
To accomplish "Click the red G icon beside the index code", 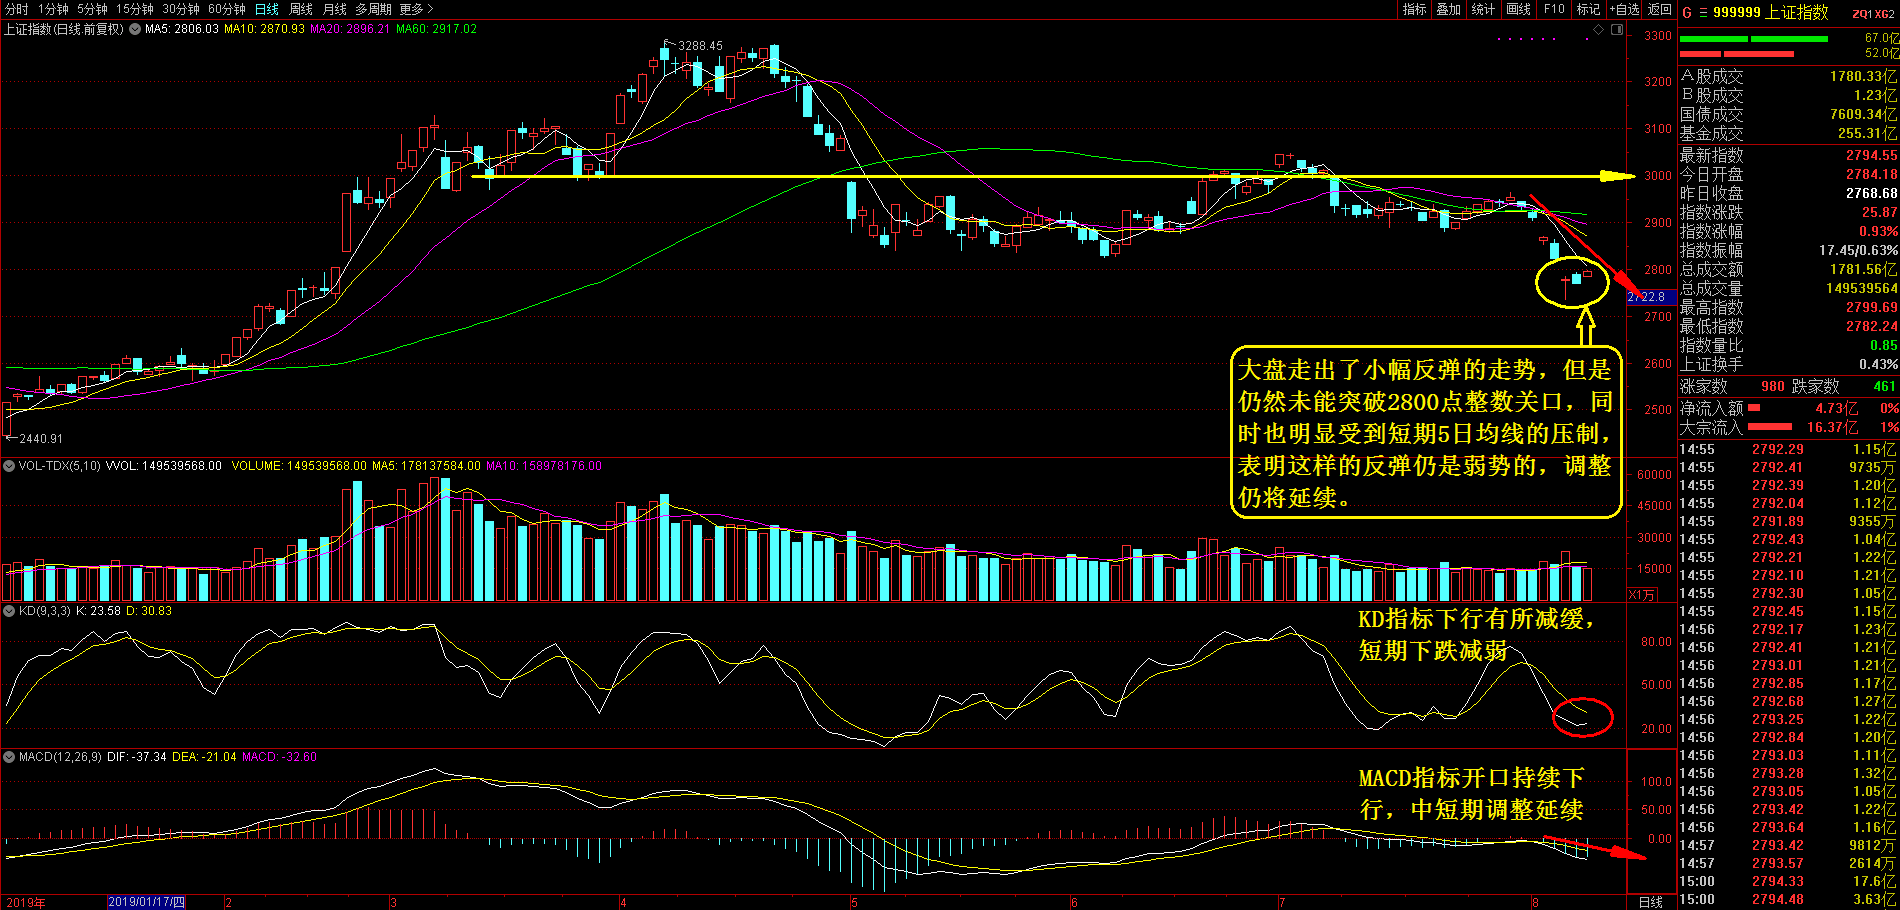I will tap(1686, 12).
